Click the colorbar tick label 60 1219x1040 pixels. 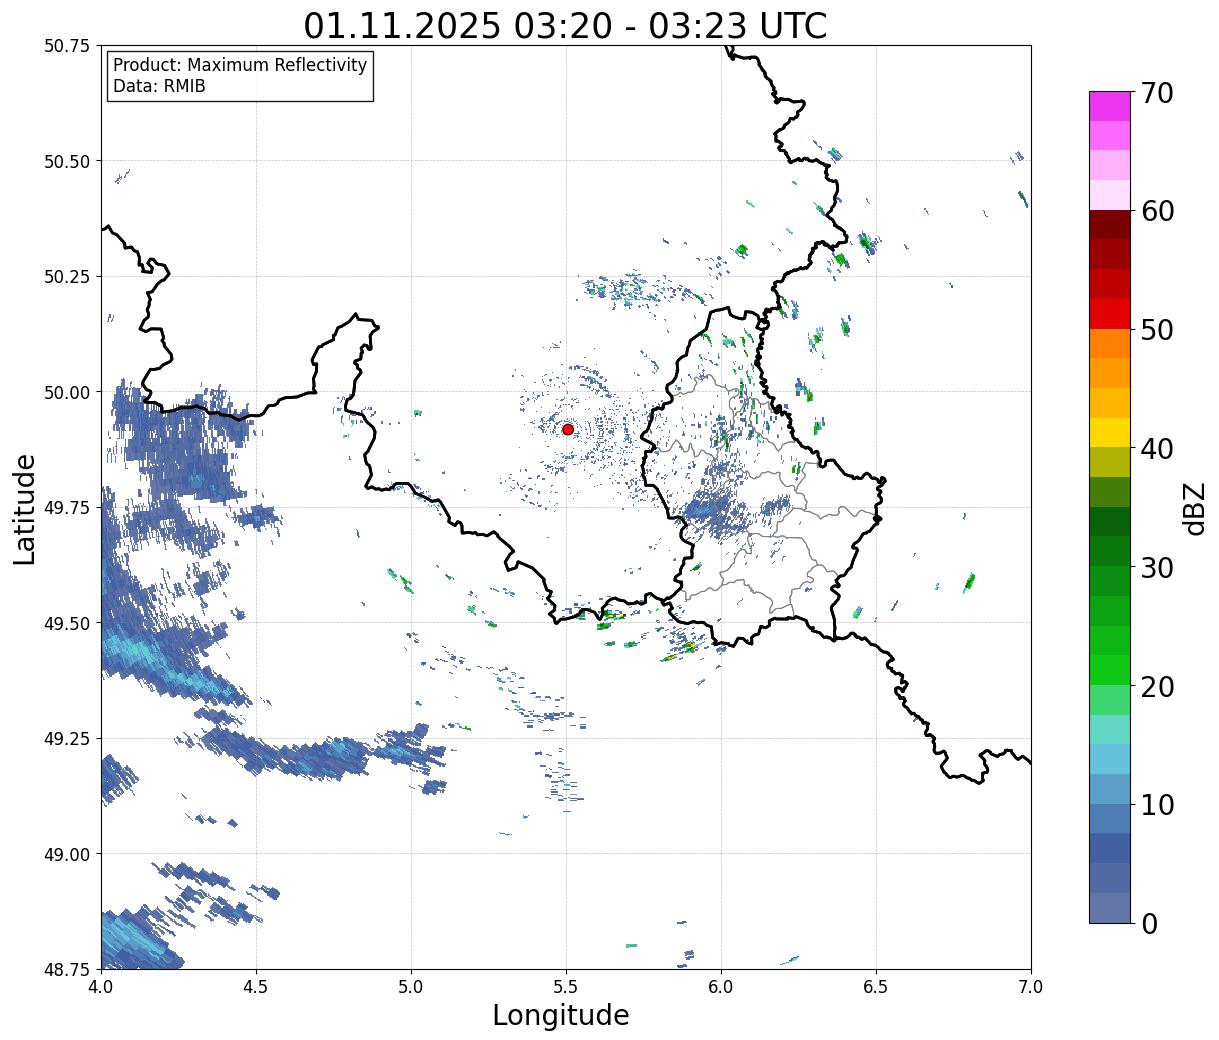[x=1157, y=211]
